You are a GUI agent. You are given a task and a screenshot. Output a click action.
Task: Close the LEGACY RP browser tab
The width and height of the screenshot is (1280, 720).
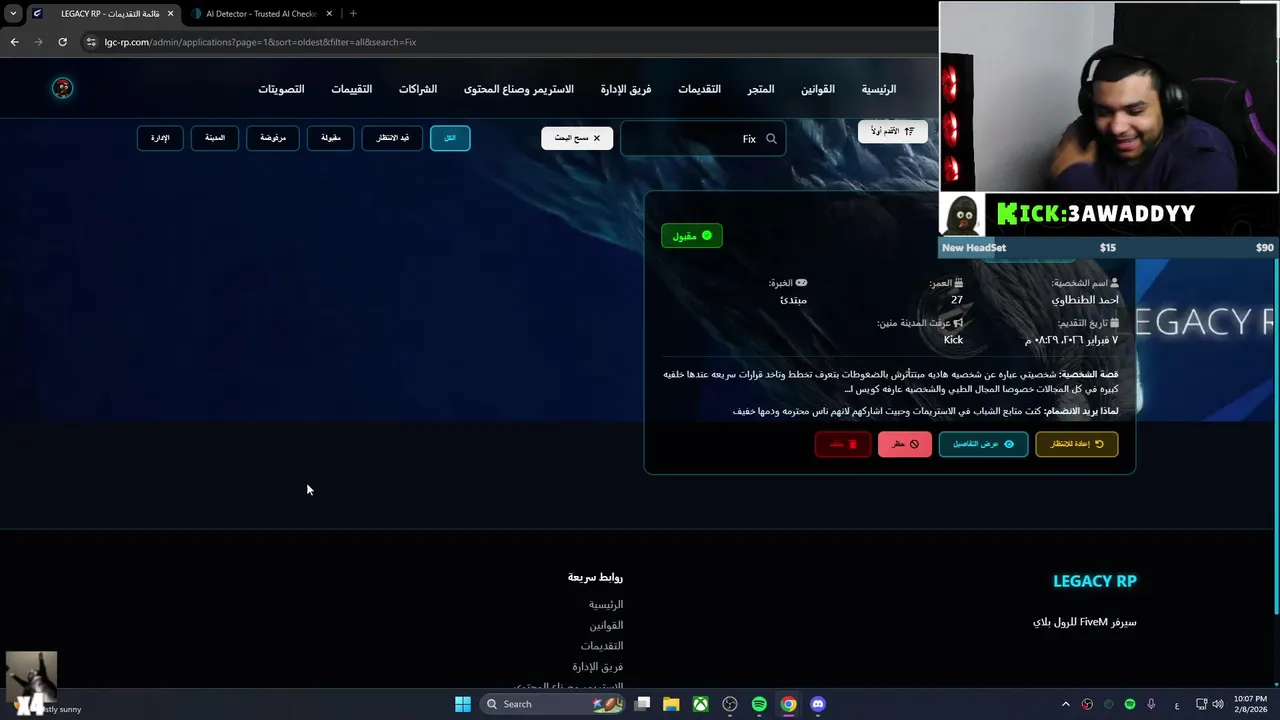tap(170, 14)
